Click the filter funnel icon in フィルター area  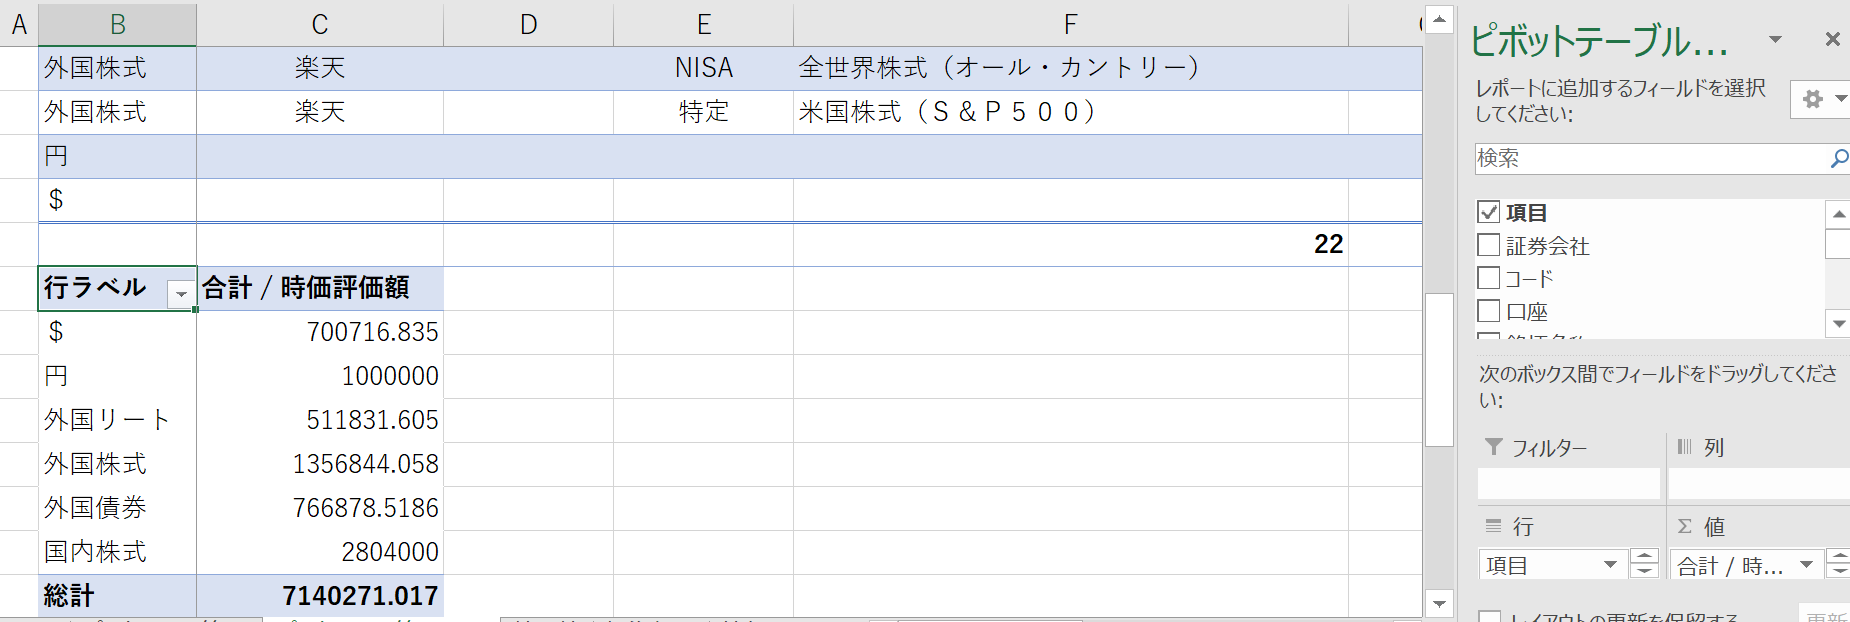(1493, 447)
